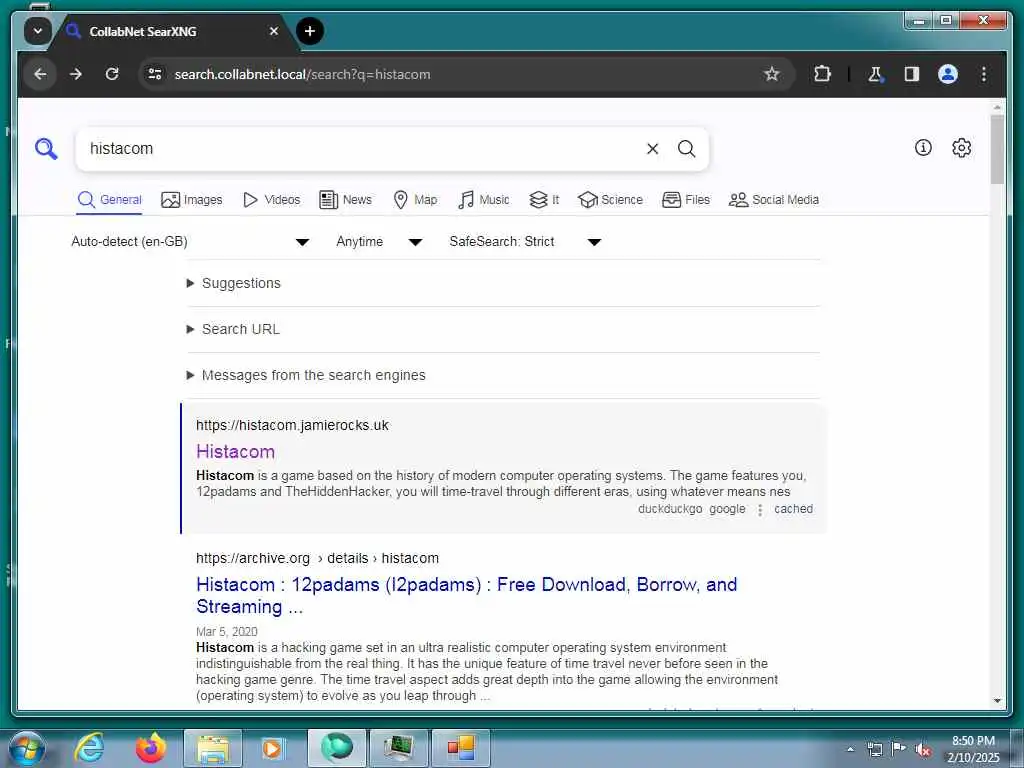Switch to the Science tab
The image size is (1024, 768).
(x=611, y=200)
